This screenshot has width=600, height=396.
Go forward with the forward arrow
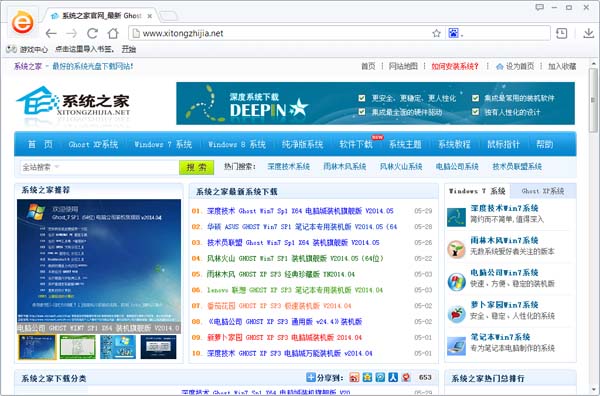point(72,34)
